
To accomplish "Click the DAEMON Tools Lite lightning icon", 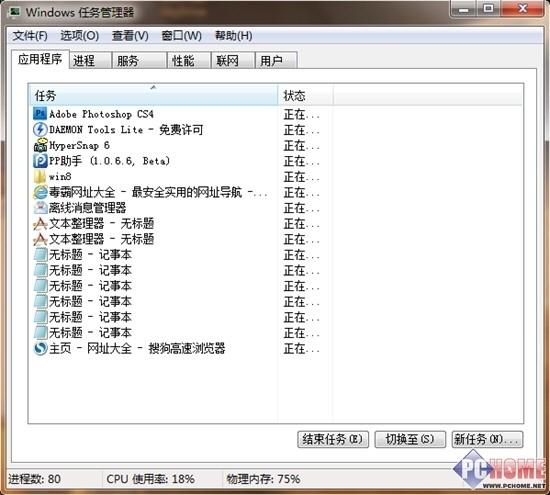I will (x=40, y=129).
